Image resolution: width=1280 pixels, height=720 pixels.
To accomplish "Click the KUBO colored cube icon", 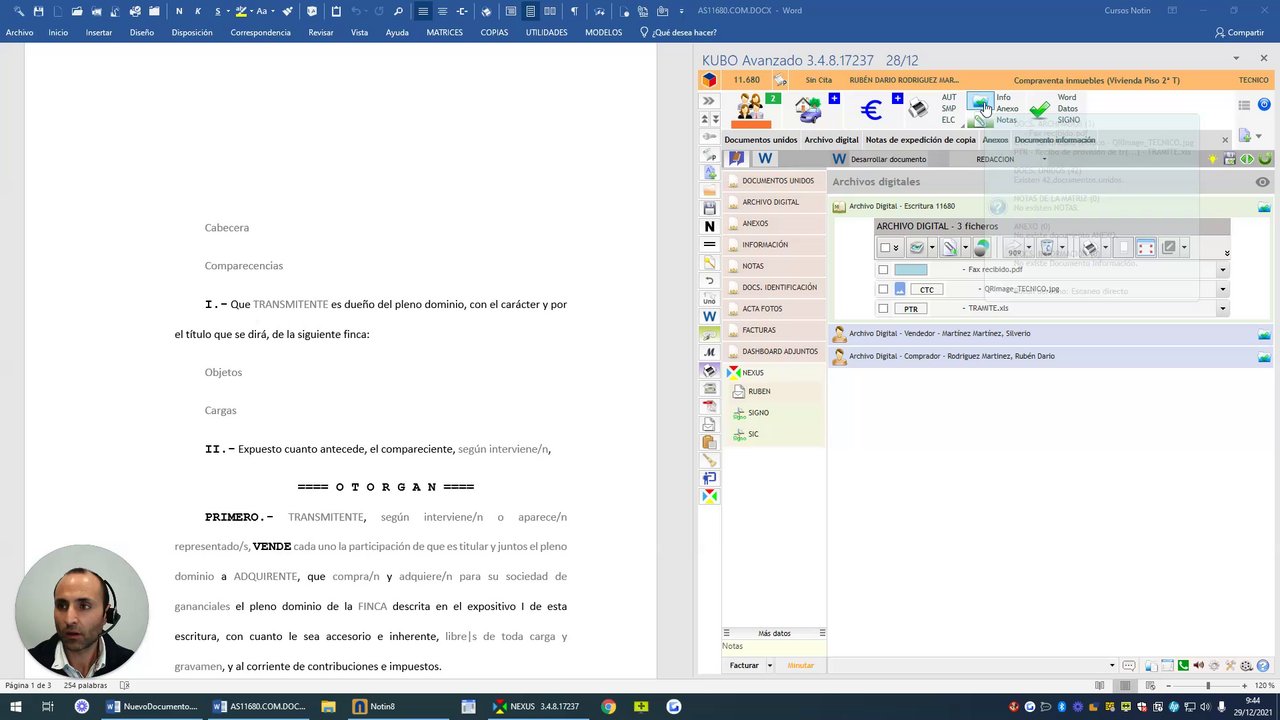I will pyautogui.click(x=709, y=80).
